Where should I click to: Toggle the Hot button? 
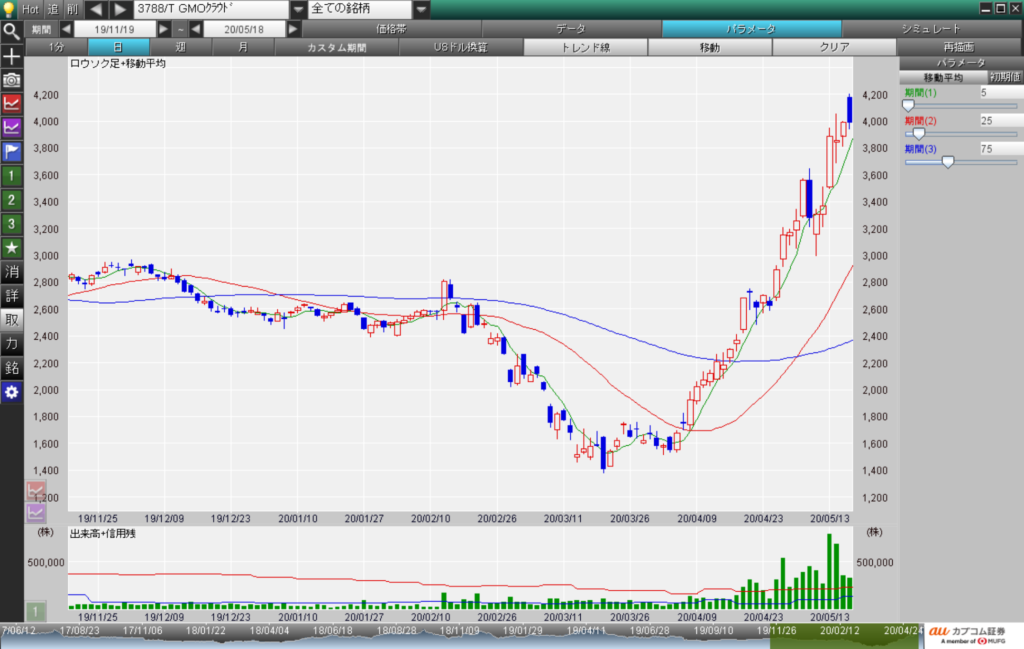point(30,9)
